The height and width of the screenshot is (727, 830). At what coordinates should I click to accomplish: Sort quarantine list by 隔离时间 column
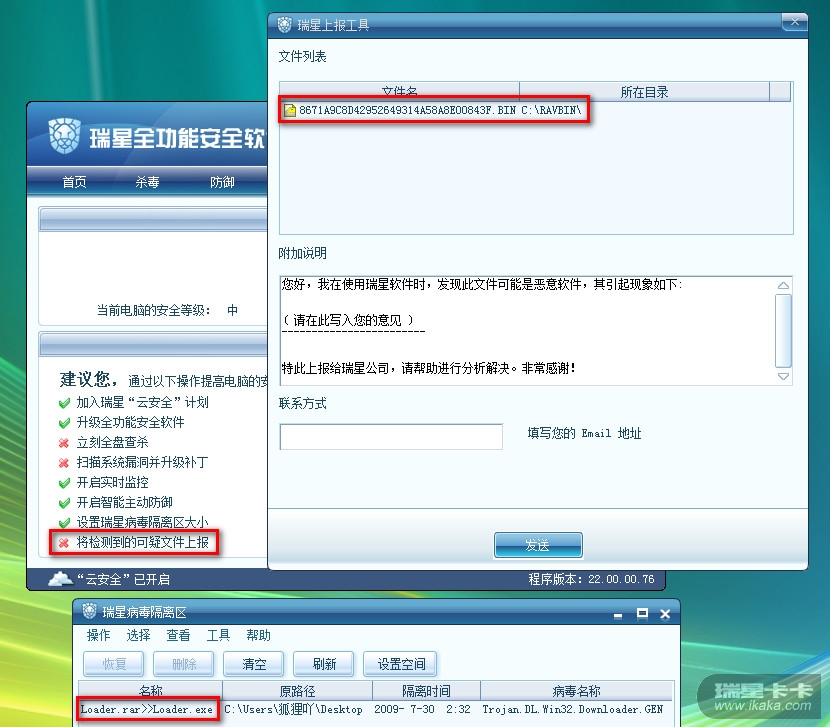point(427,690)
